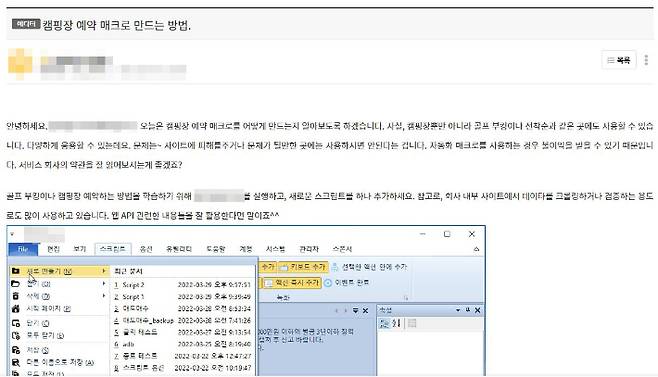Screen dimensions: 658x377
Task: Open the 시스템 ribbon tab
Action: tap(275, 249)
